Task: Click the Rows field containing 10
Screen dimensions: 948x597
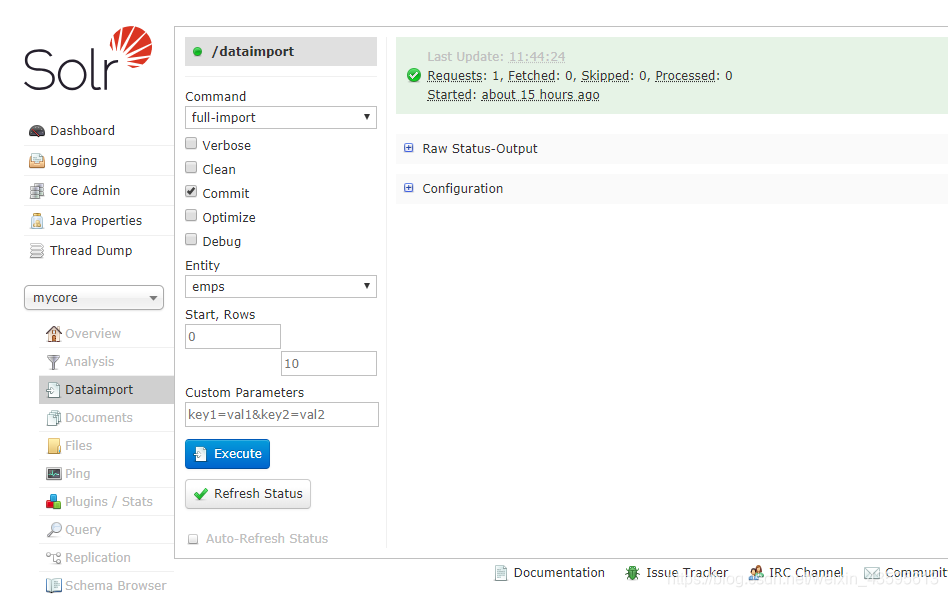Action: point(329,364)
